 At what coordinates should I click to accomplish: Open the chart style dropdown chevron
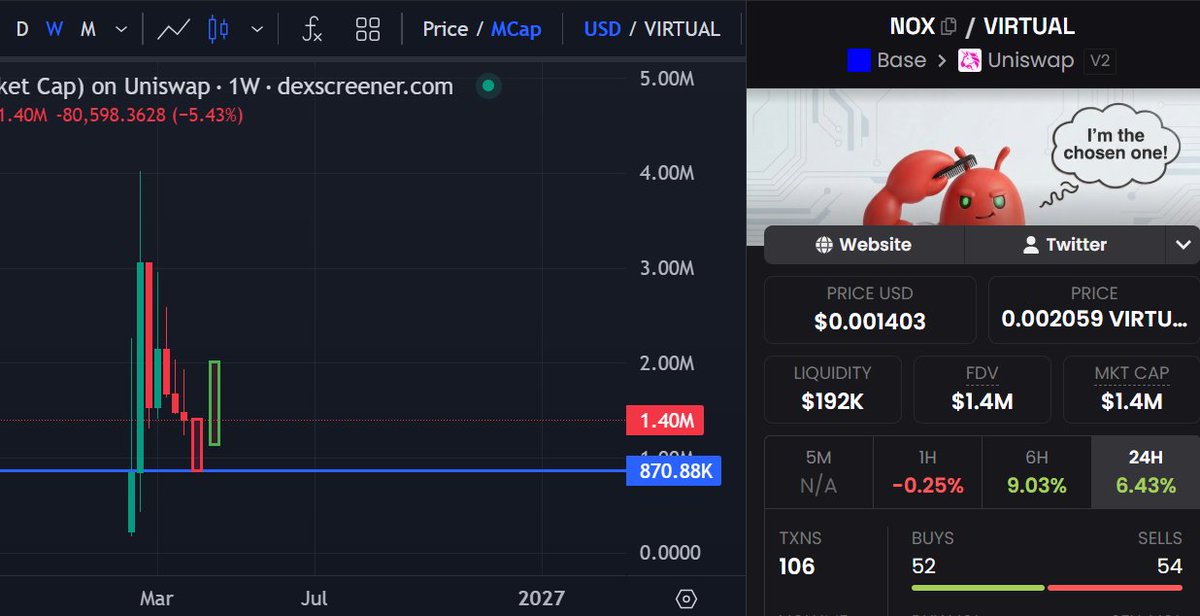pos(258,29)
